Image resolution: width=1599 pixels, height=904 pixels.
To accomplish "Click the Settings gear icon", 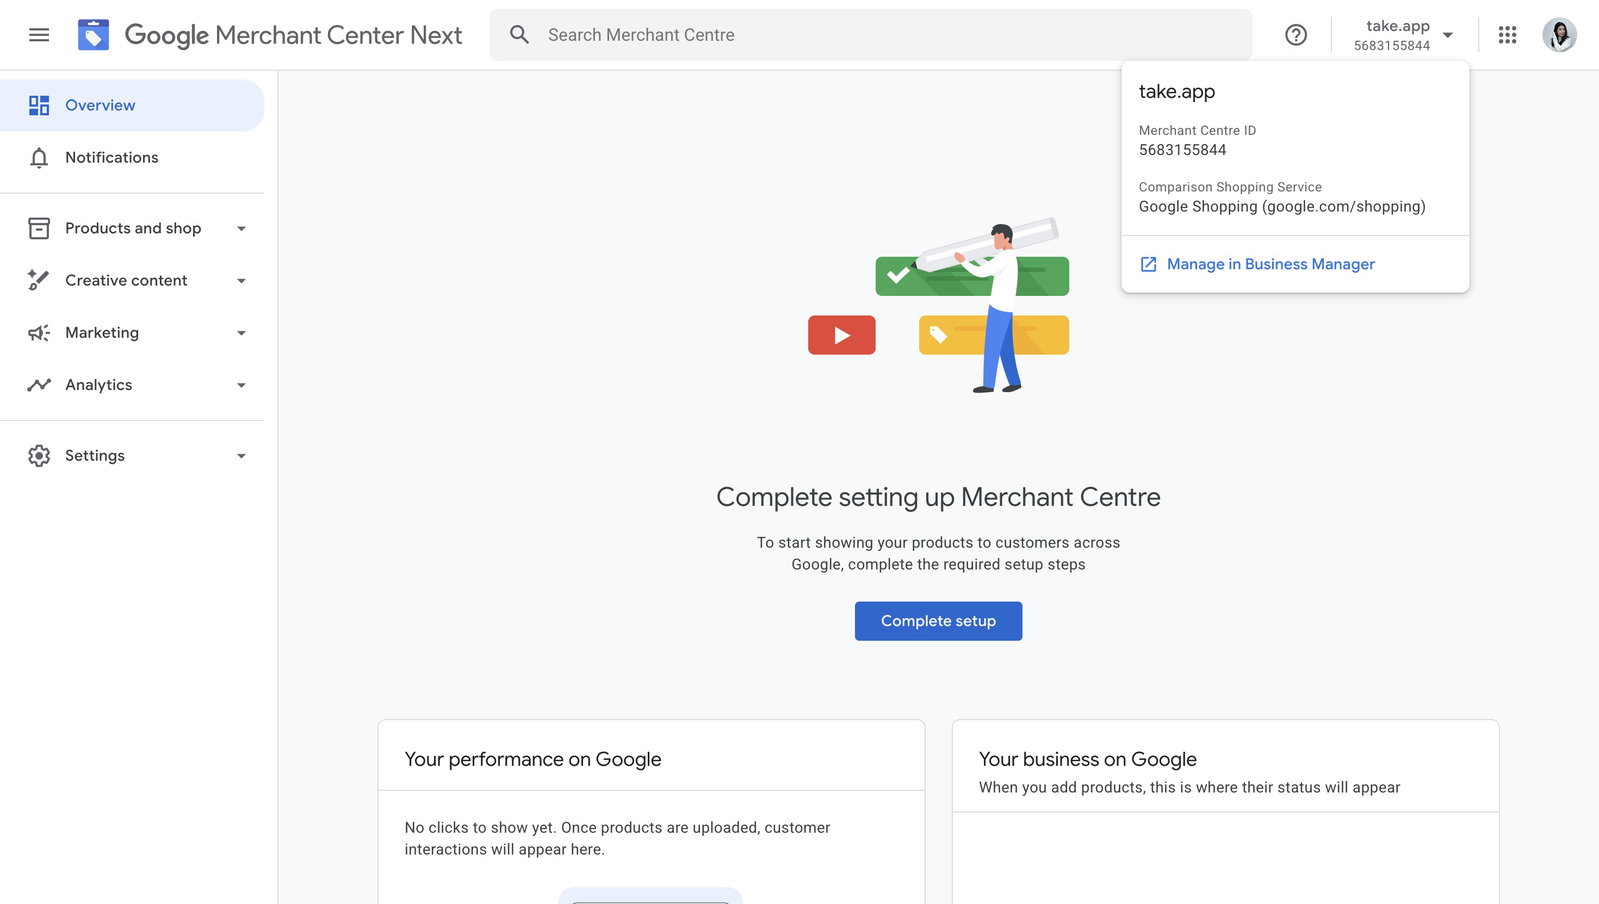I will point(39,456).
